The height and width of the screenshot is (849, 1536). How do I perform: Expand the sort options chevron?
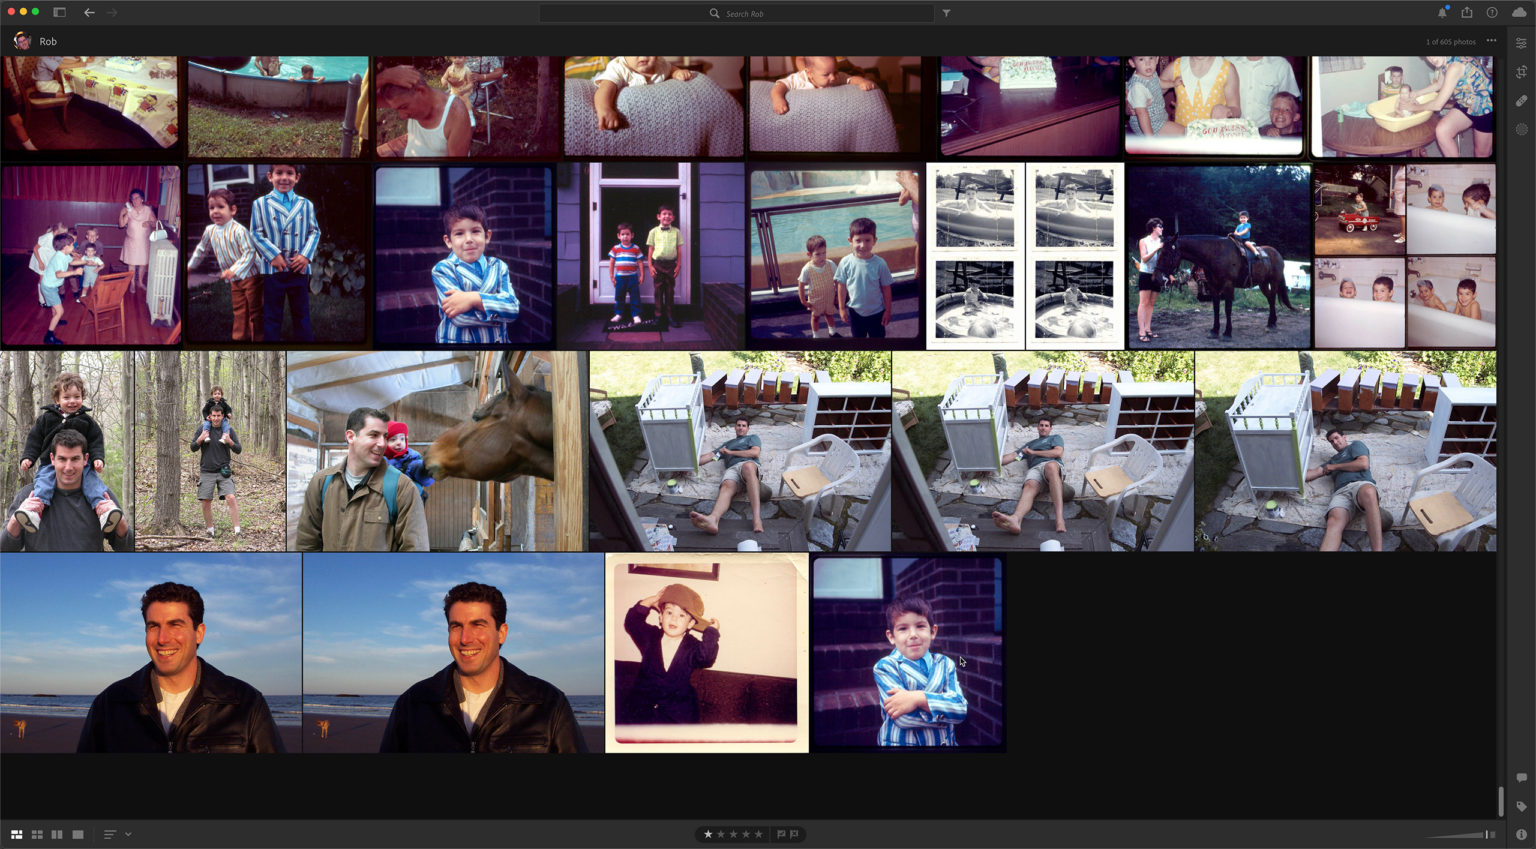tap(127, 834)
